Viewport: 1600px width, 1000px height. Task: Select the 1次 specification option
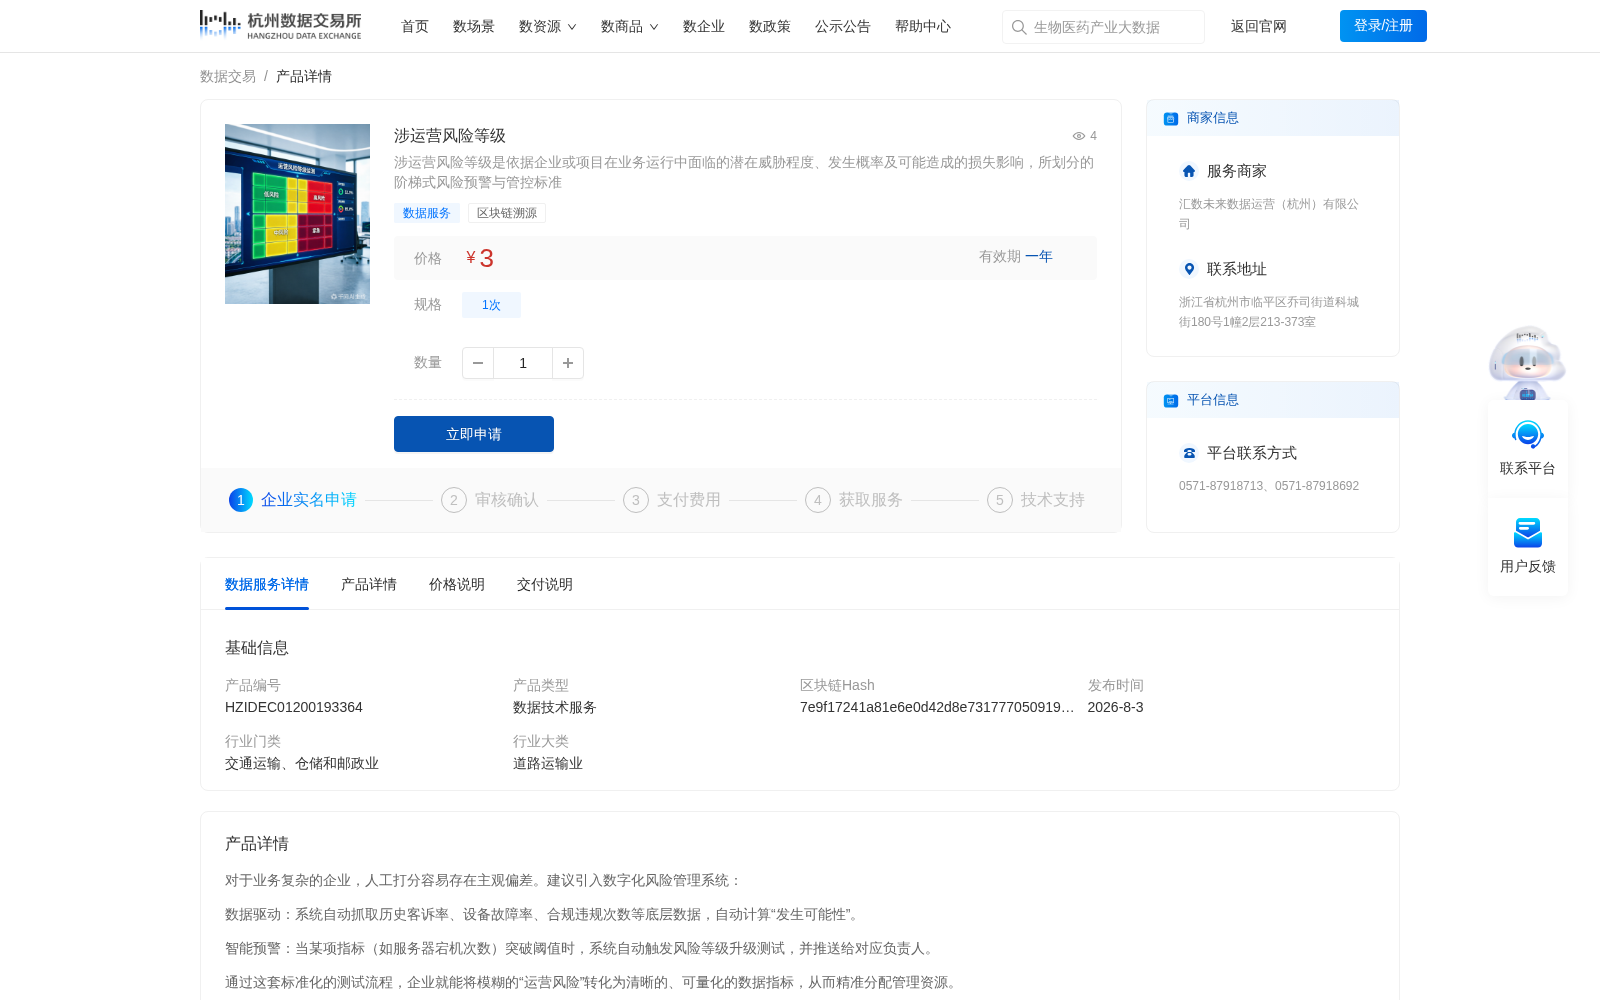click(491, 305)
